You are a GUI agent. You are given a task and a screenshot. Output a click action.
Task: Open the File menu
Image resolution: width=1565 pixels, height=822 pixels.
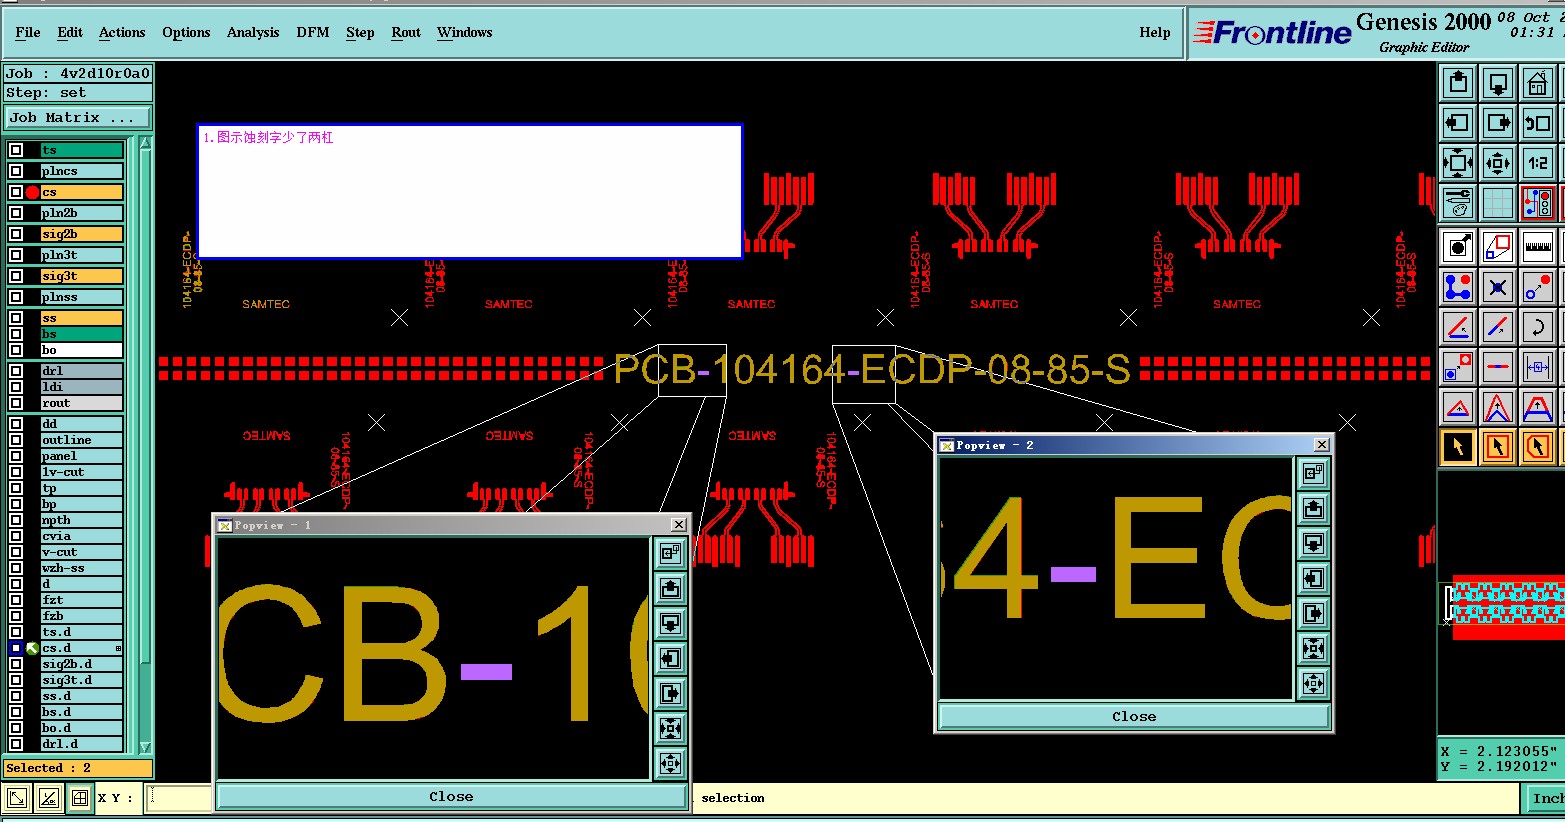pyautogui.click(x=28, y=33)
